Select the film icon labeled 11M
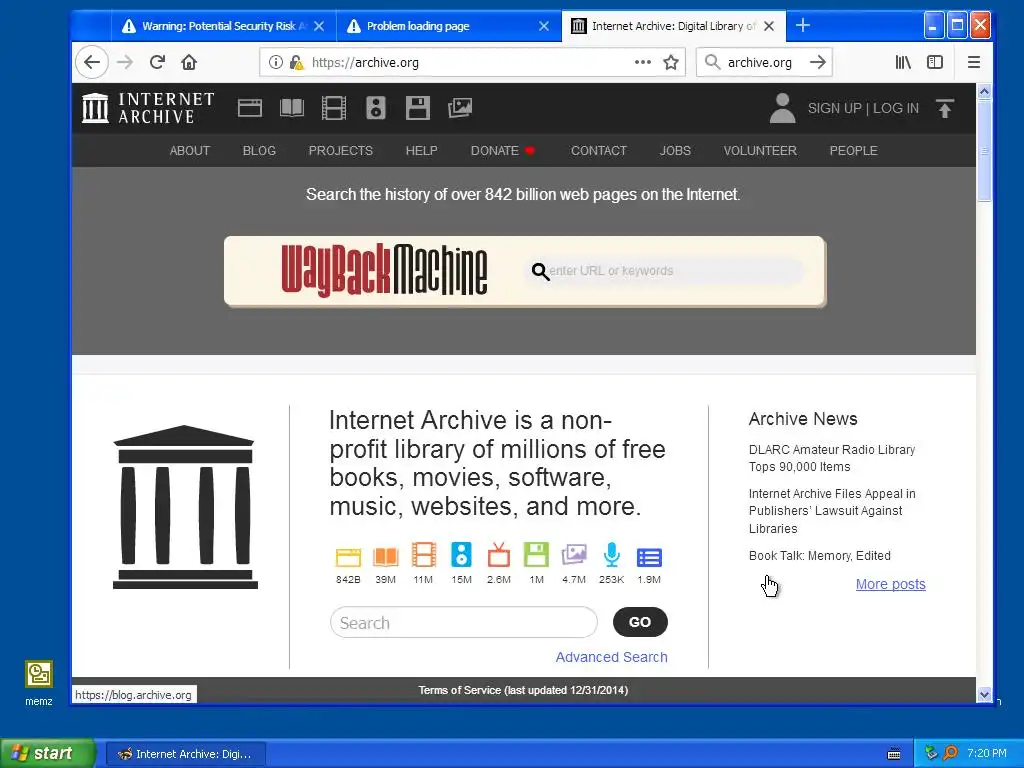 click(x=423, y=555)
